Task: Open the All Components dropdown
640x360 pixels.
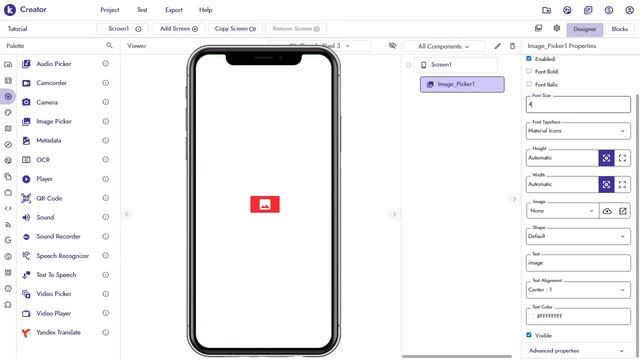Action: tap(444, 47)
